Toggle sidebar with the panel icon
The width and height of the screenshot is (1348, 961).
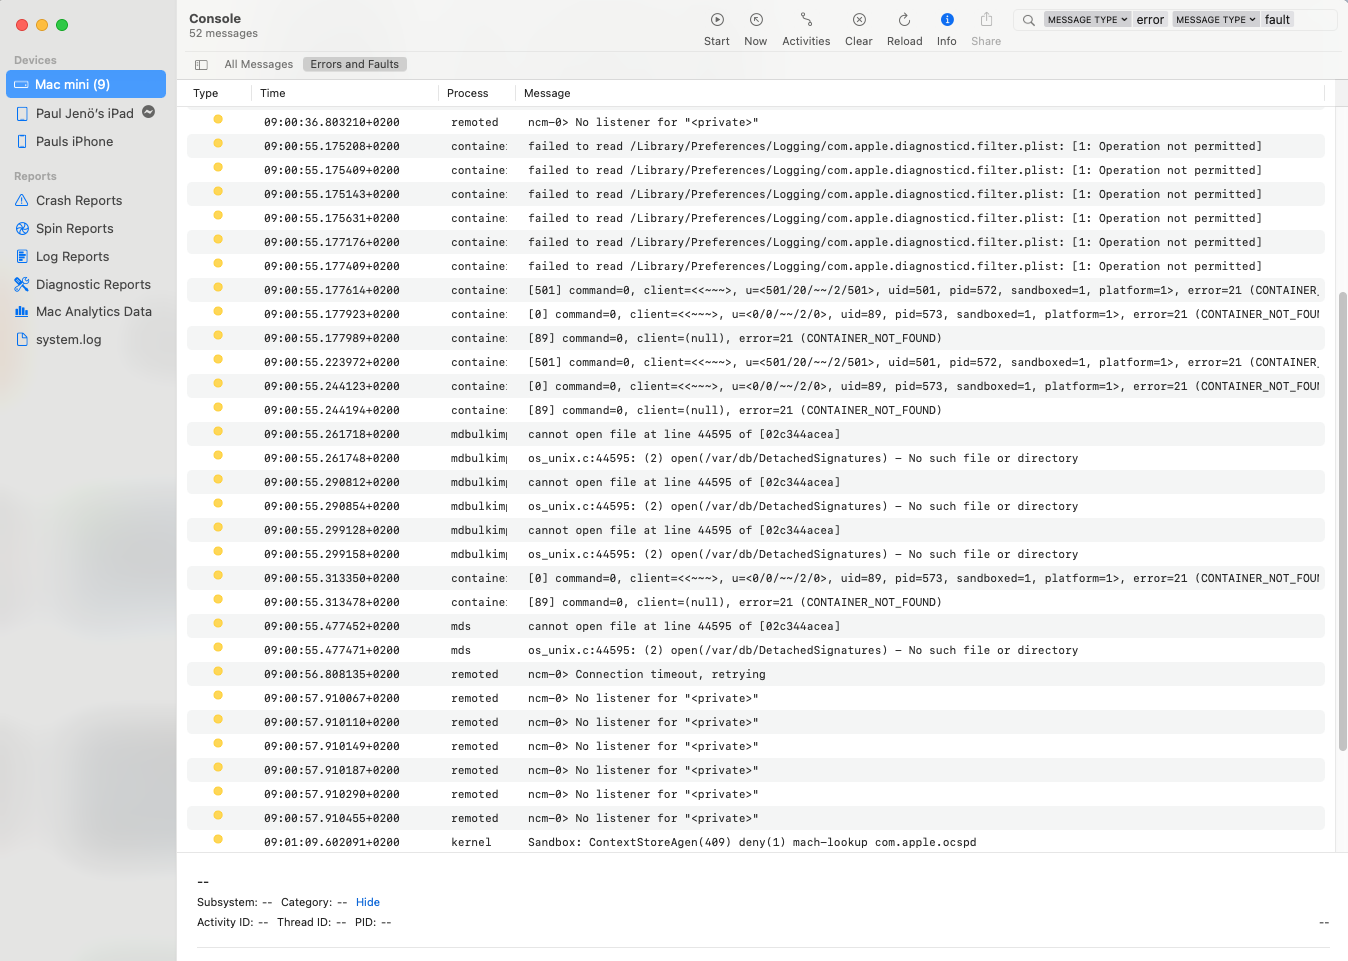(x=201, y=65)
